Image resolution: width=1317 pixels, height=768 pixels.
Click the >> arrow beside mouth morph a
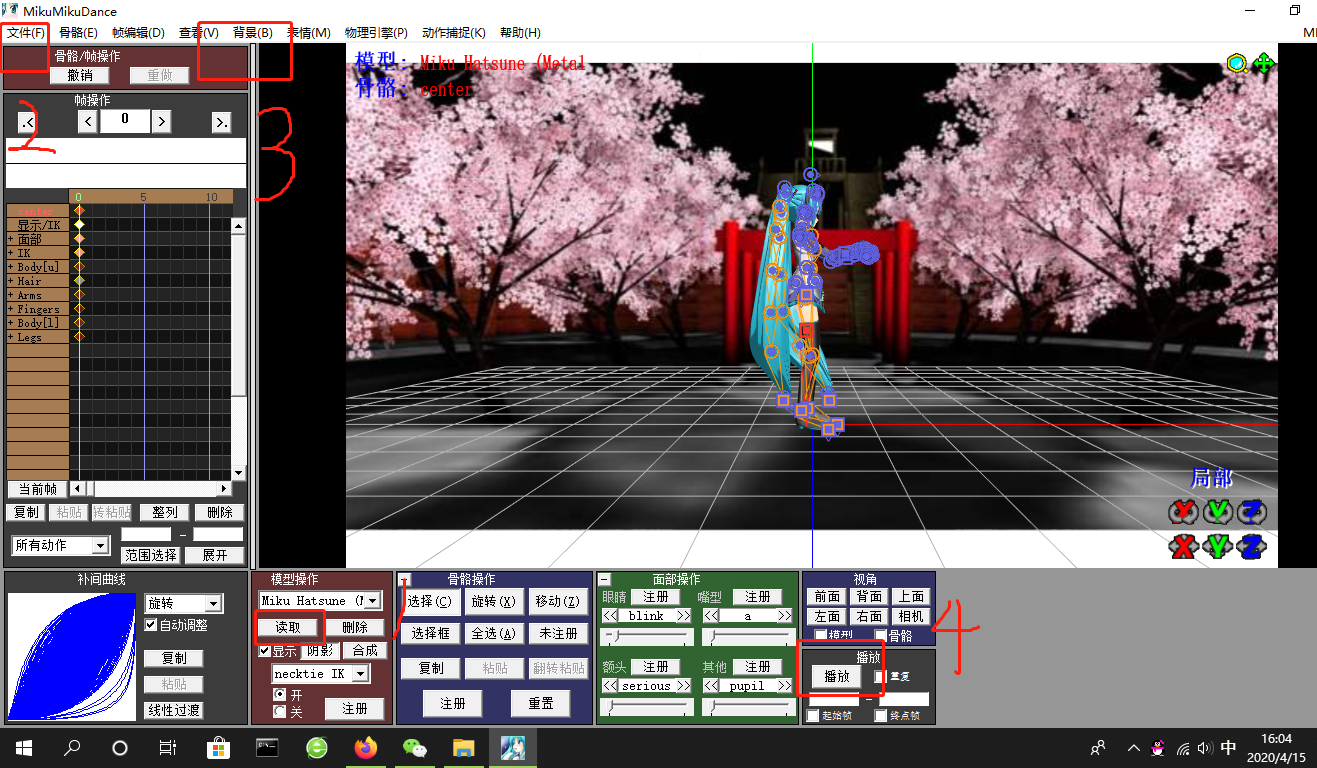pyautogui.click(x=784, y=616)
